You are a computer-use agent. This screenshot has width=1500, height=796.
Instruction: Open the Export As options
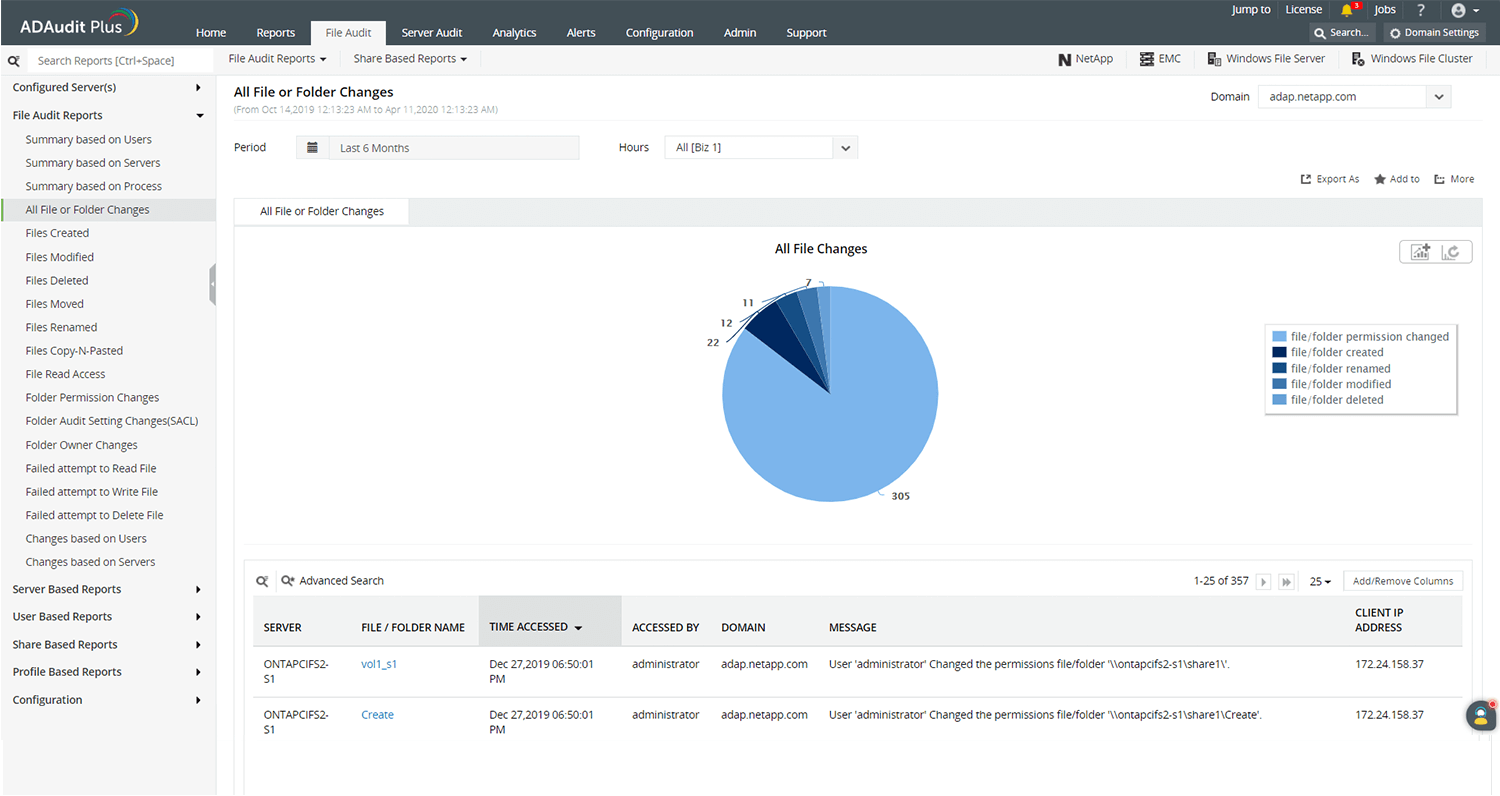1330,178
